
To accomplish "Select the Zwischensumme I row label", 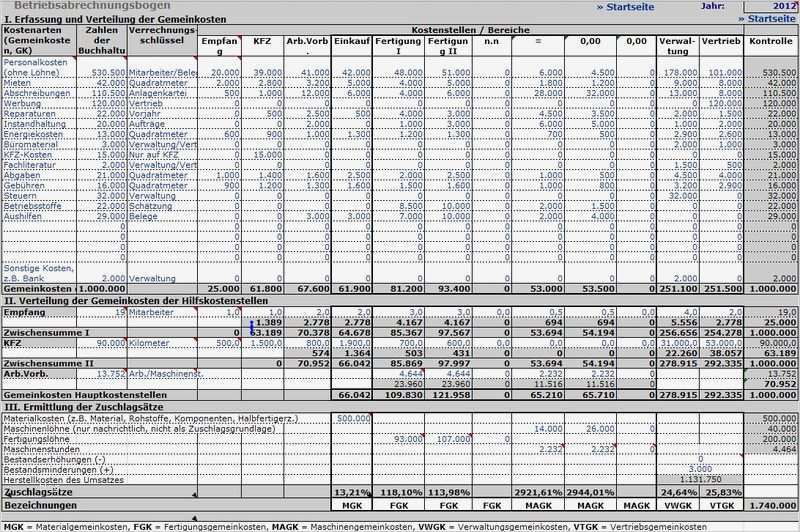I will [46, 333].
